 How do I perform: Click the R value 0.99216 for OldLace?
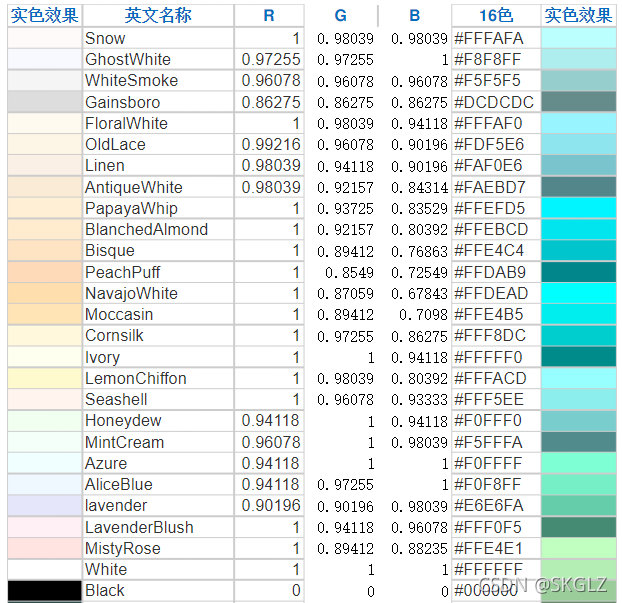[x=271, y=144]
